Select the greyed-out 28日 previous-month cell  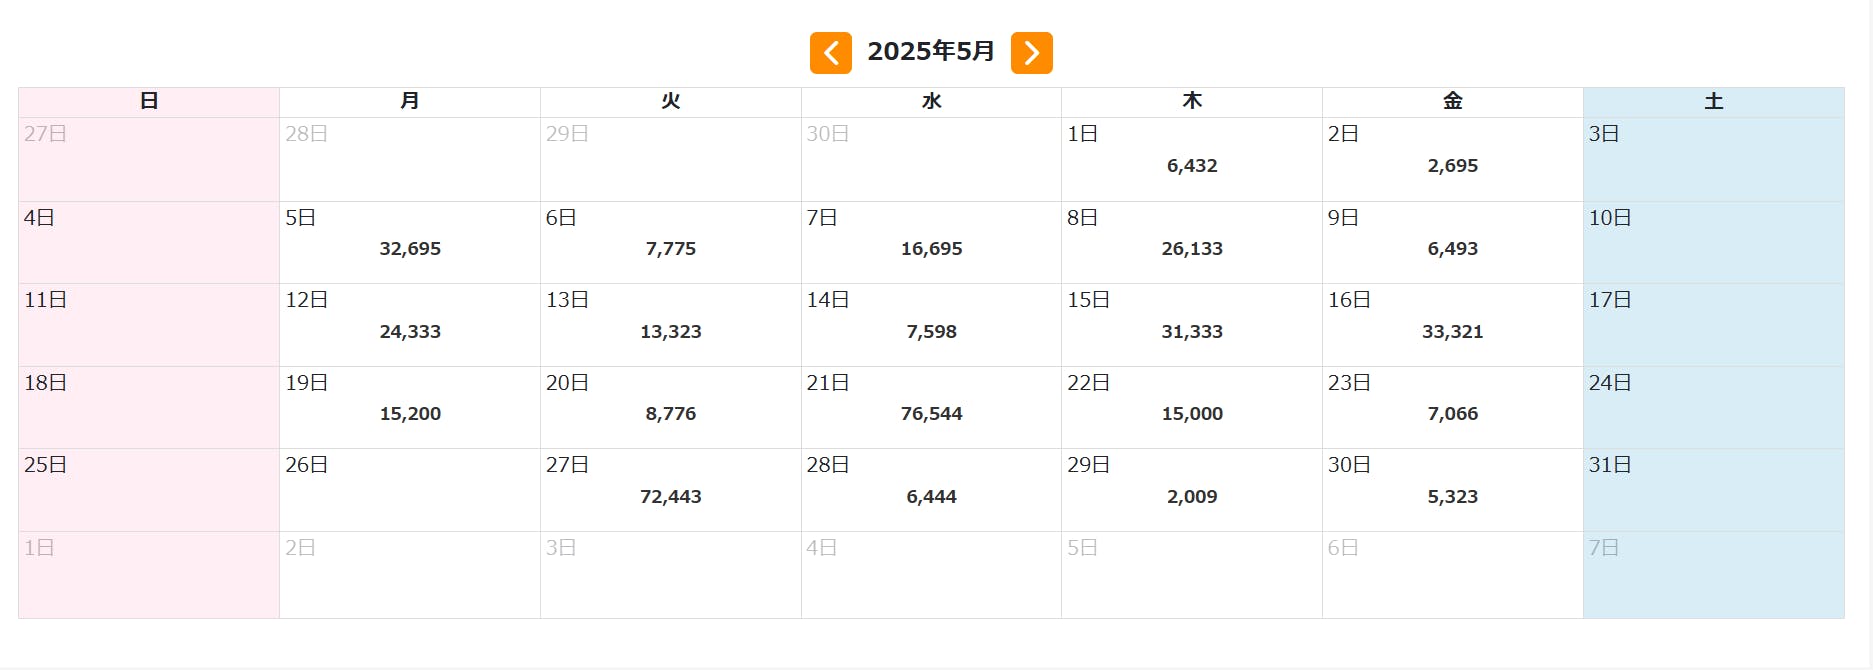(410, 160)
